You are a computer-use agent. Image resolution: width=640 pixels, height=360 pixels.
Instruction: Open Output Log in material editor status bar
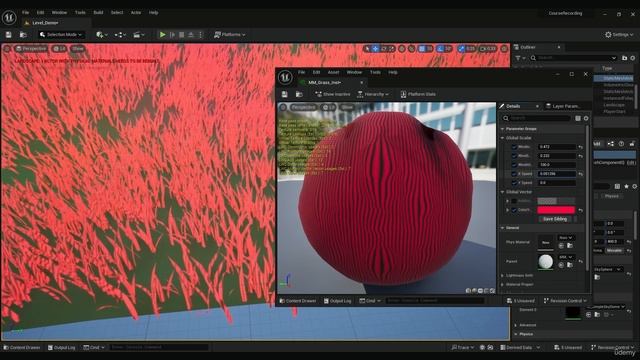(x=338, y=301)
